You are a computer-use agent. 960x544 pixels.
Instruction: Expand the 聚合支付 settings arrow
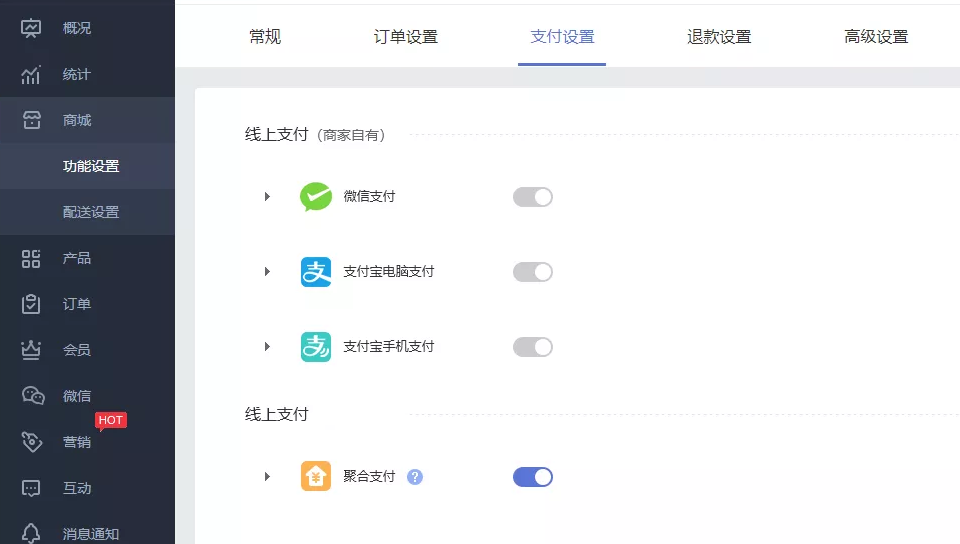pyautogui.click(x=267, y=476)
